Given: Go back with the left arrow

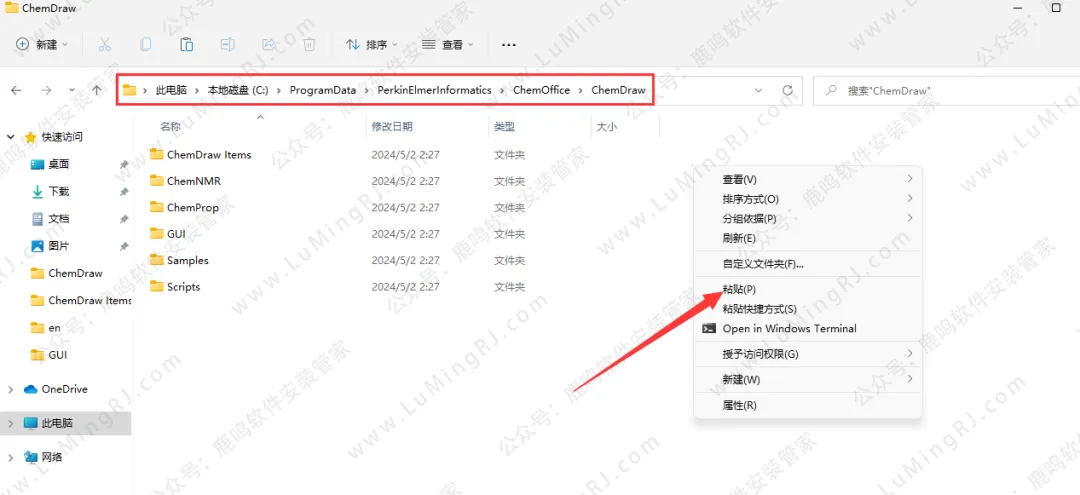Looking at the screenshot, I should (x=17, y=90).
